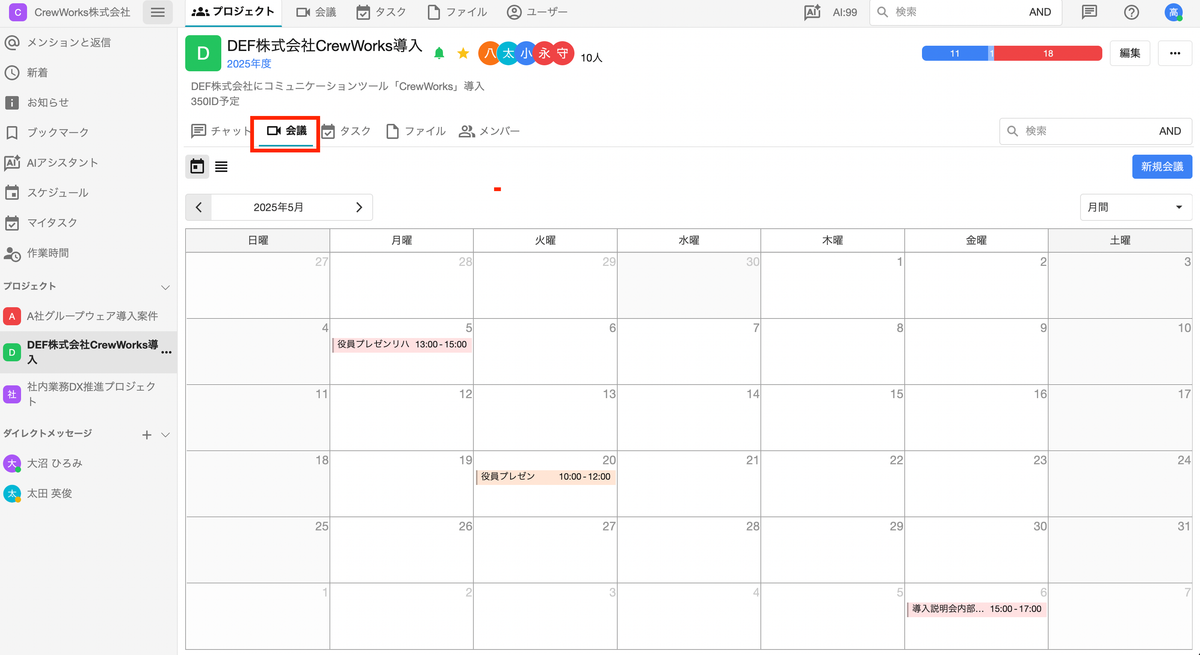This screenshot has height=655, width=1200.
Task: Switch to list view icon
Action: (x=221, y=166)
